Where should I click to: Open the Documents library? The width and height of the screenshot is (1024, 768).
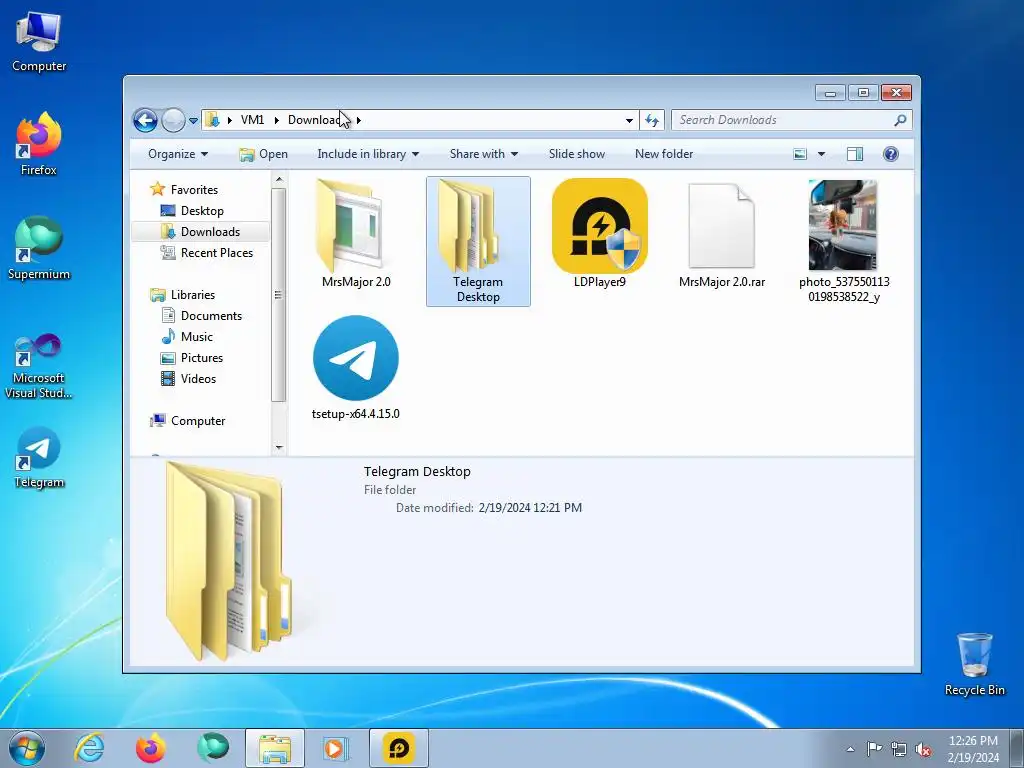point(211,315)
